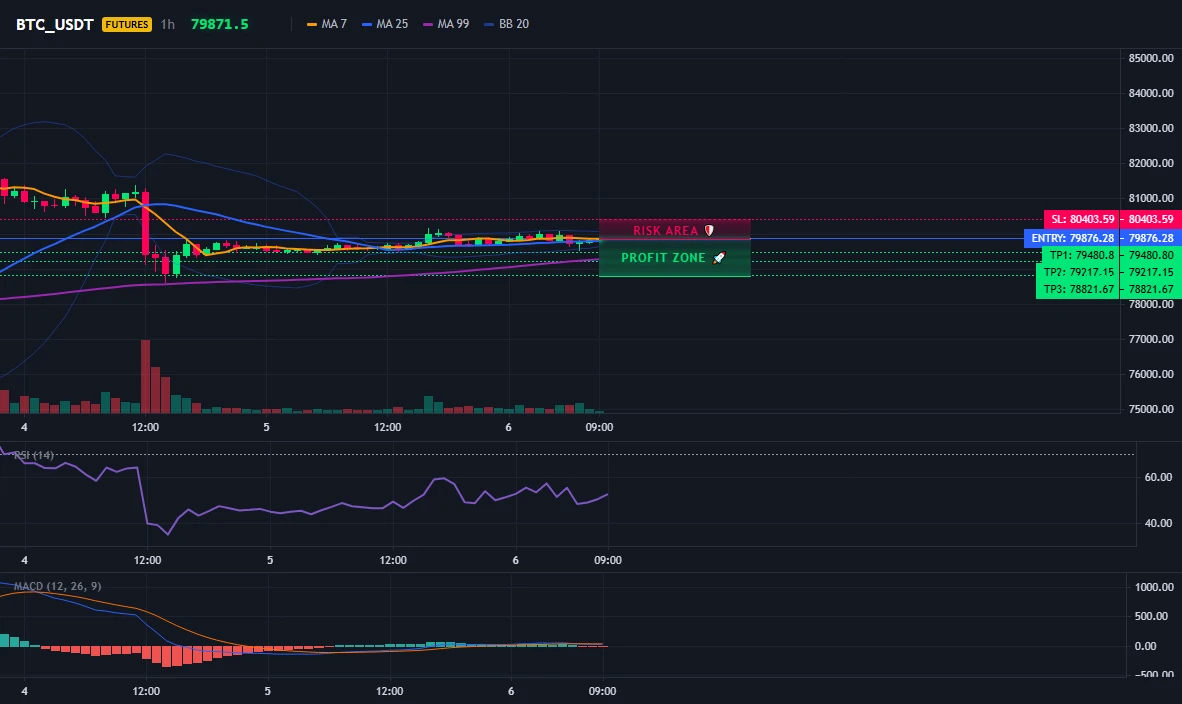Click the large red candle at 12:00 on day 4

pyautogui.click(x=145, y=224)
